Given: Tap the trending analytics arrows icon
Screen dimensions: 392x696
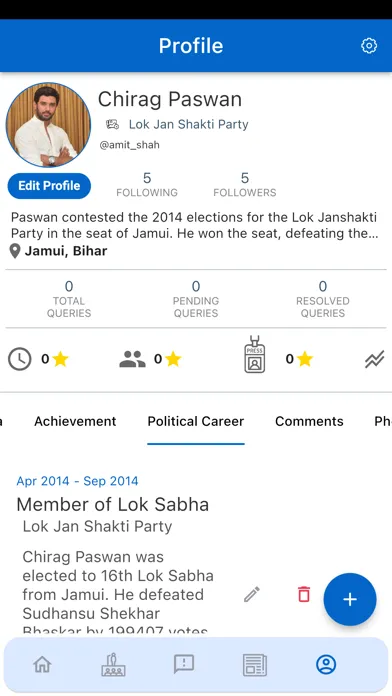Looking at the screenshot, I should point(375,359).
